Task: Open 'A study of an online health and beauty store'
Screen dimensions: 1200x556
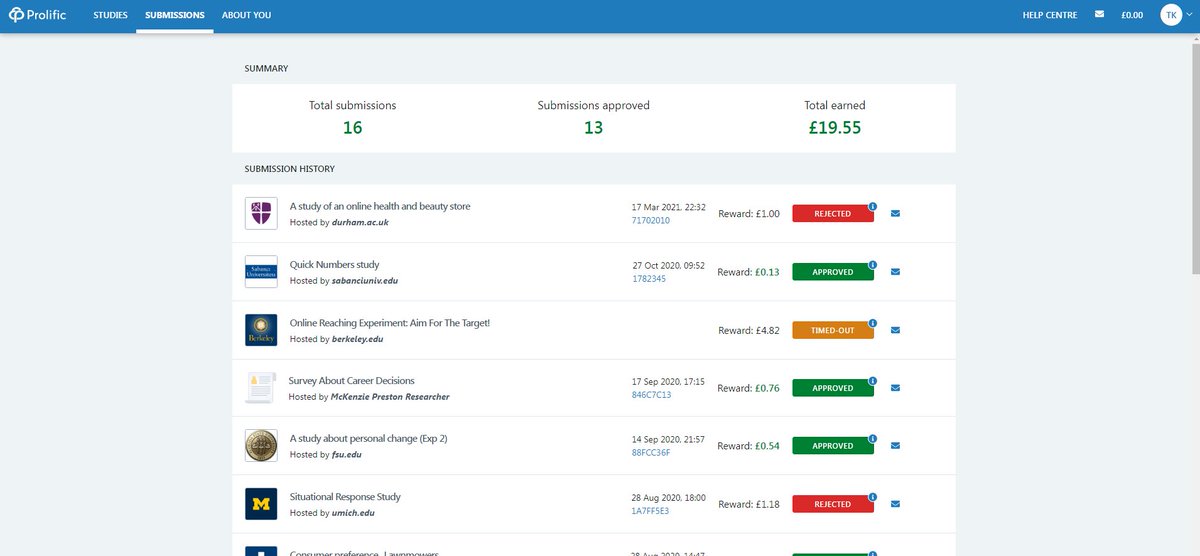Action: pos(380,206)
